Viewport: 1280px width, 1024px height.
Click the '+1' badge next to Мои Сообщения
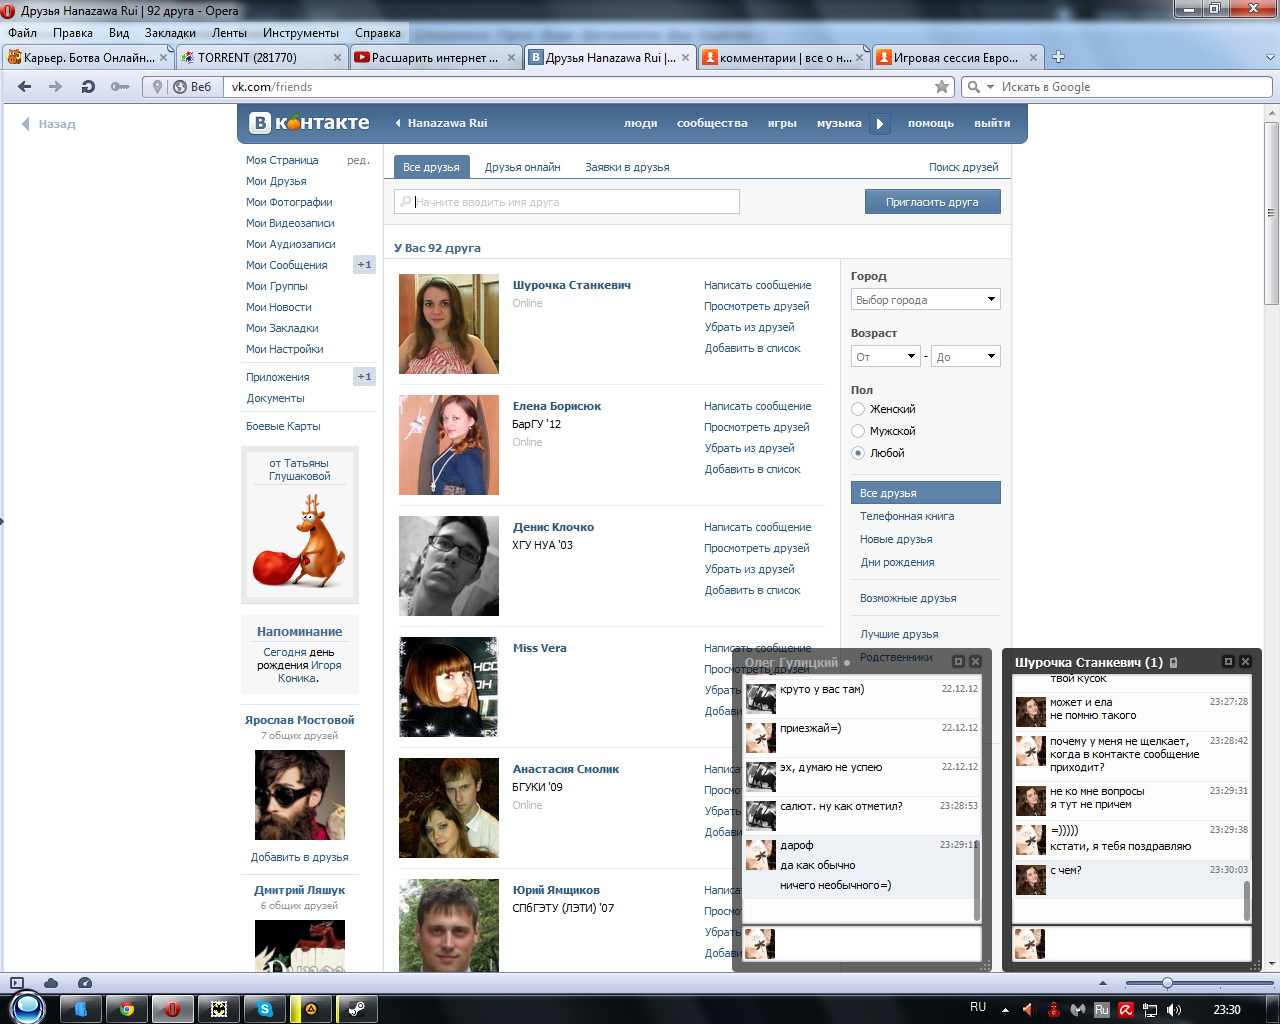tap(364, 265)
